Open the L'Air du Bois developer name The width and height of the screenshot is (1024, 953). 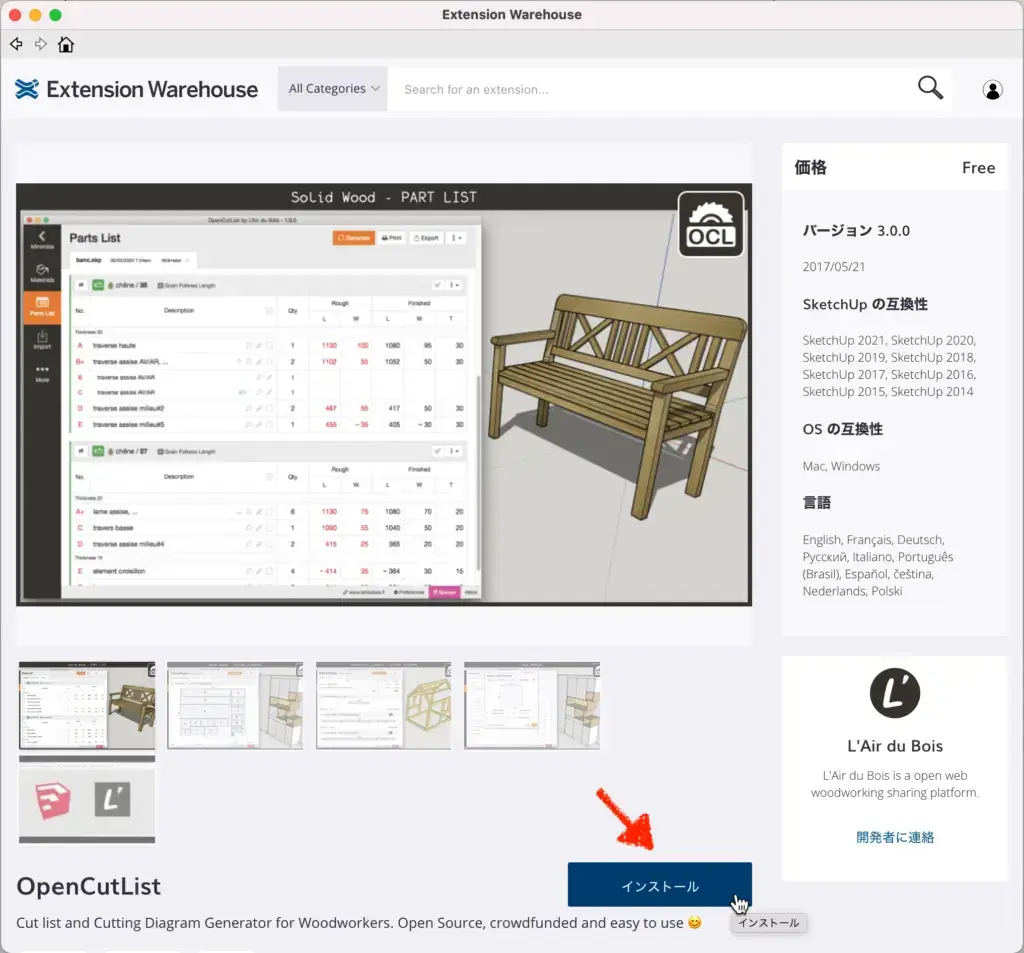tap(895, 746)
